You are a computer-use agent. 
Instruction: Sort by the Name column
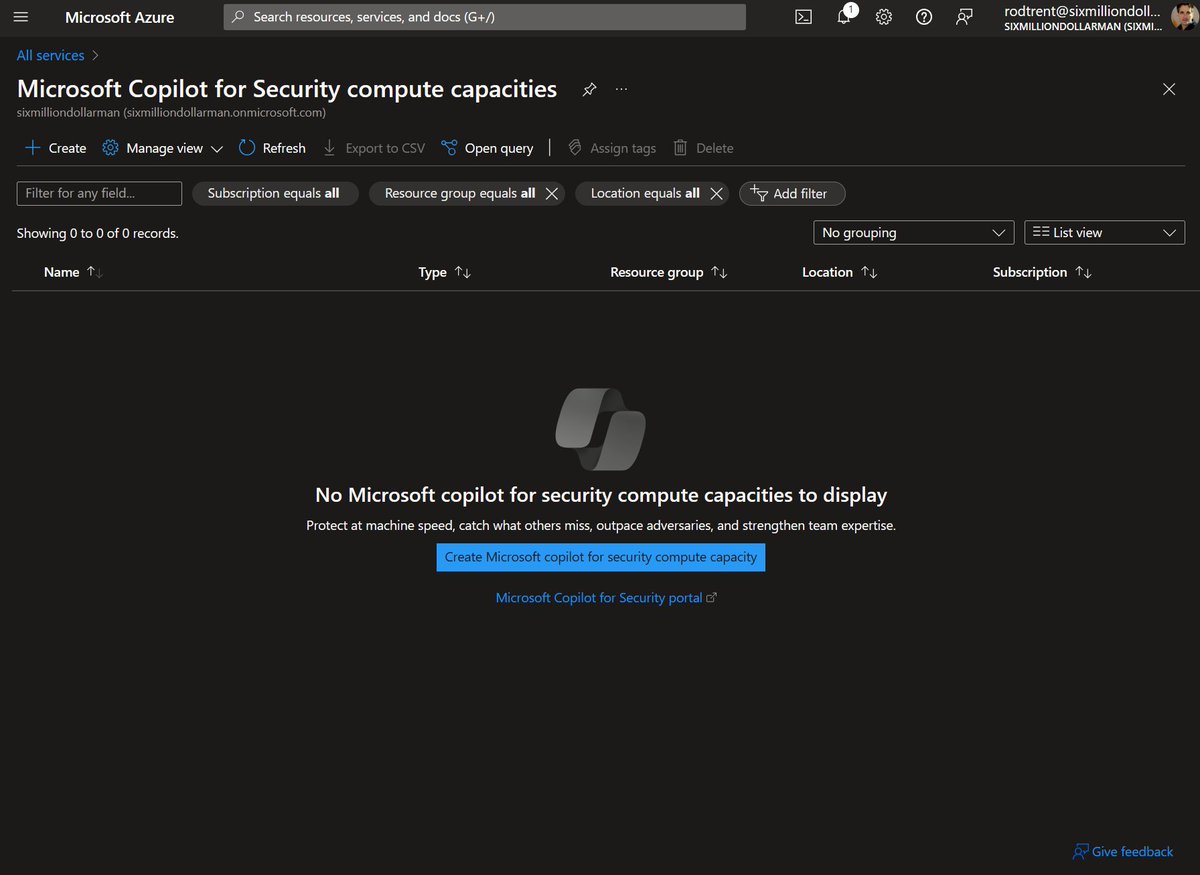point(73,272)
